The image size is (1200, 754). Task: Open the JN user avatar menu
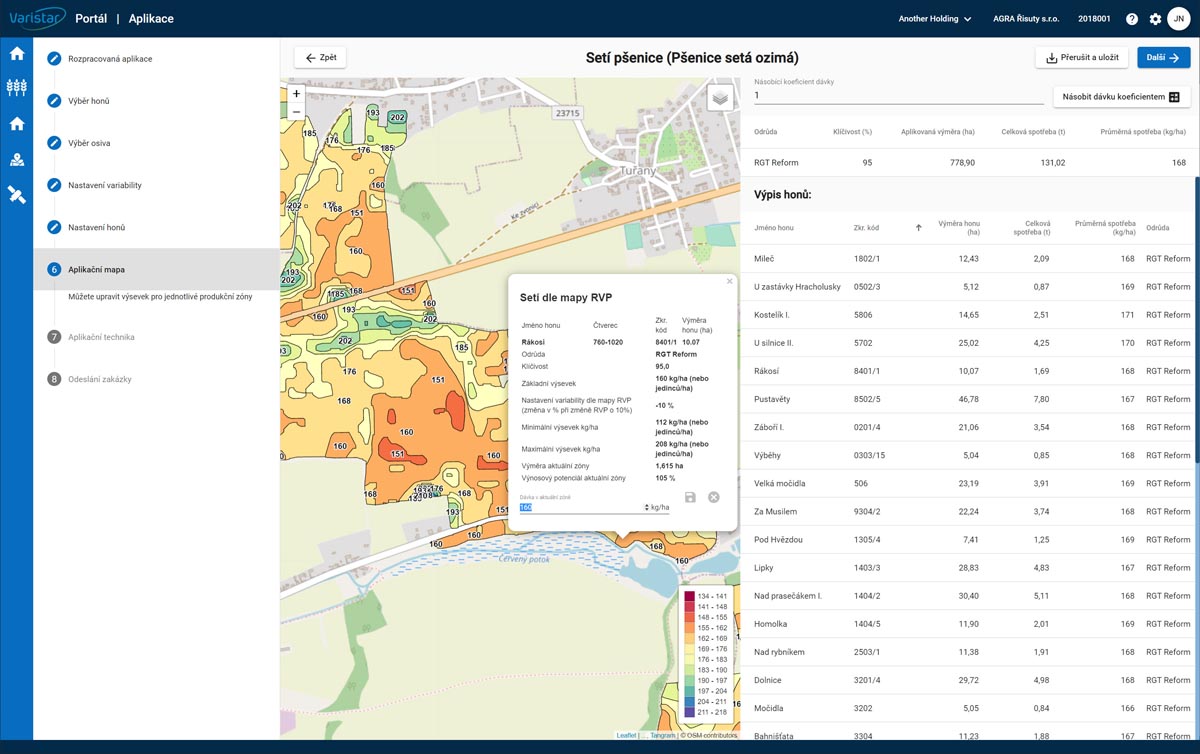click(x=1179, y=19)
